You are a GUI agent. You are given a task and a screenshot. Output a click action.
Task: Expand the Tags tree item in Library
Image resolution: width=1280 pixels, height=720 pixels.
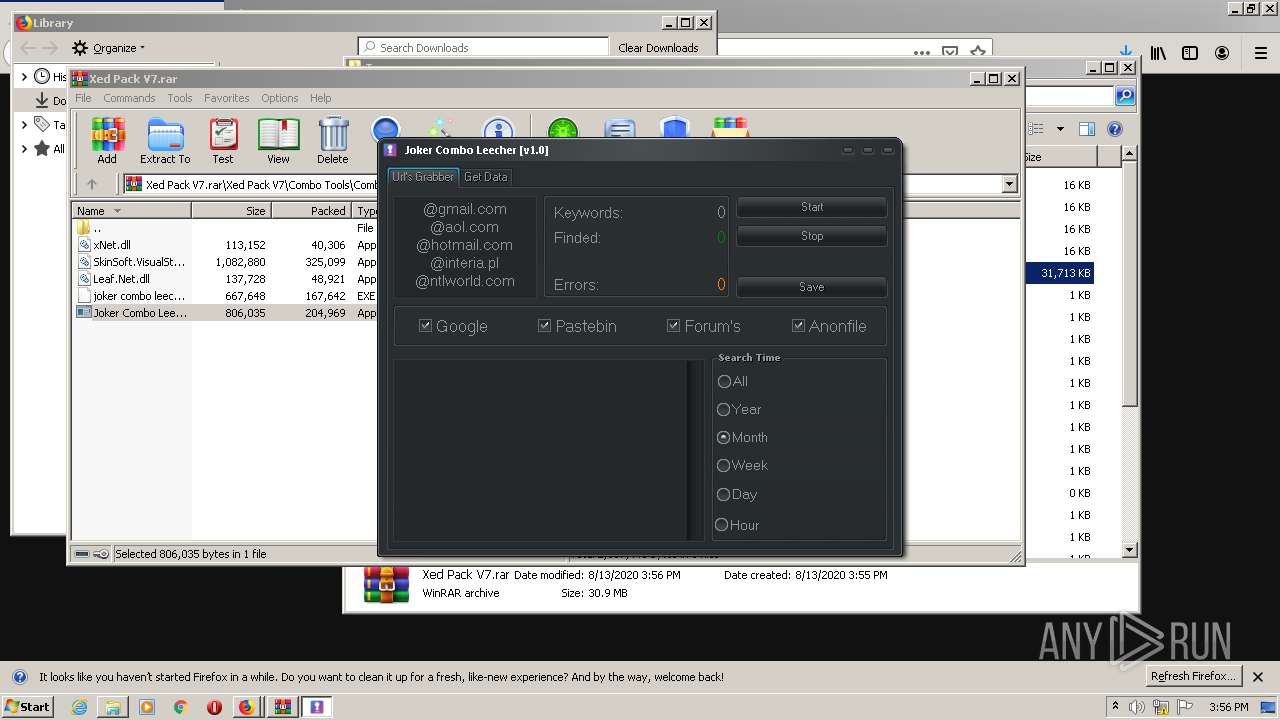pos(25,125)
